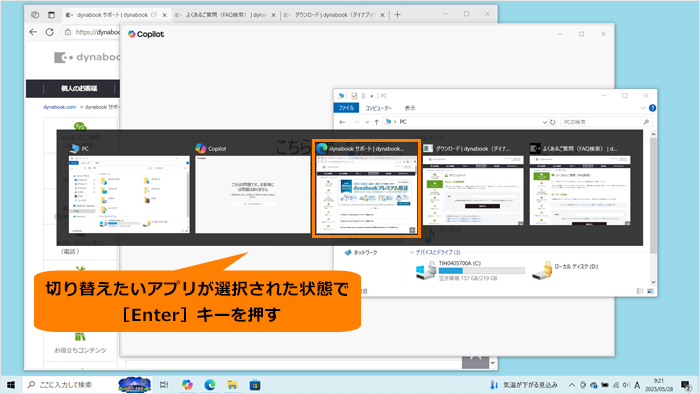The height and width of the screenshot is (394, 700).
Task: Open Microsoft Edge from the taskbar
Action: (x=210, y=385)
